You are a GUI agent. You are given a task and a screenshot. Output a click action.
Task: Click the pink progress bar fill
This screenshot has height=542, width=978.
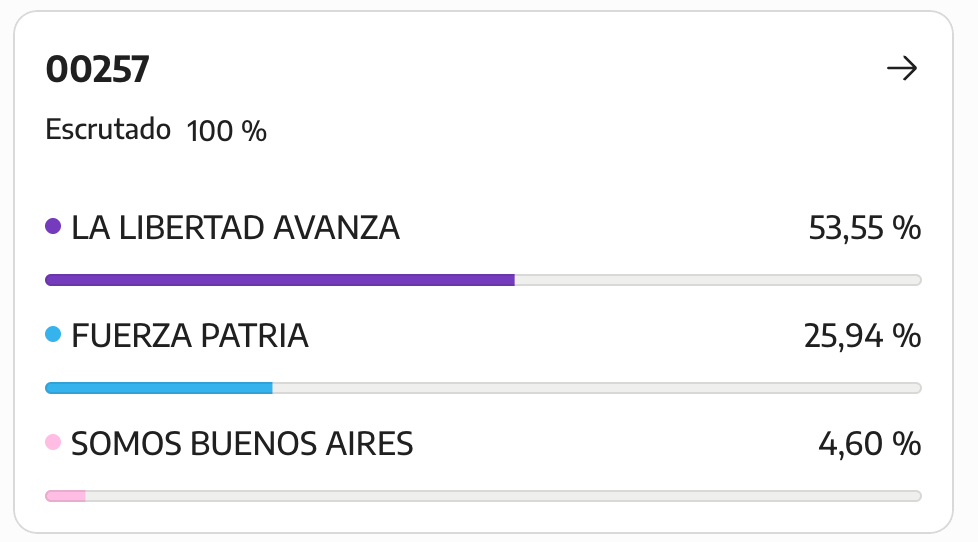(65, 496)
